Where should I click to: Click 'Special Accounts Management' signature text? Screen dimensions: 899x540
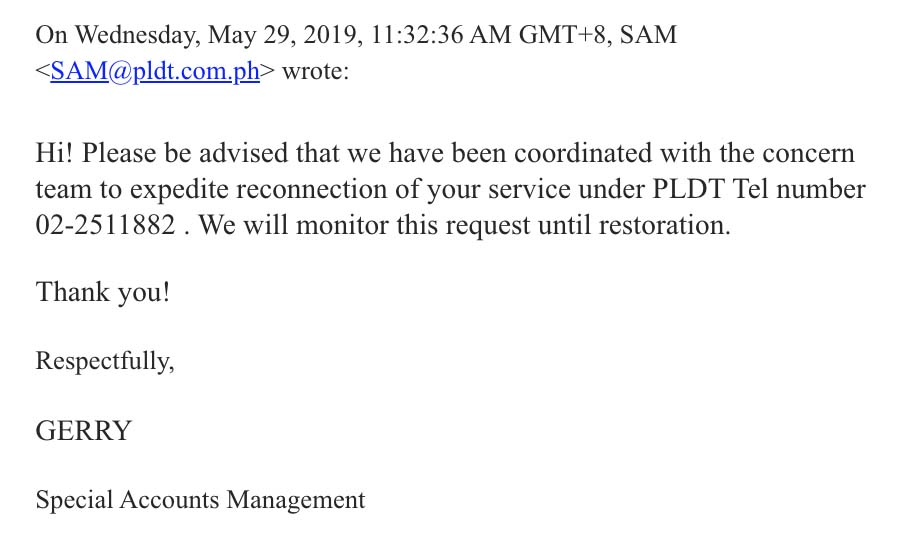coord(200,499)
